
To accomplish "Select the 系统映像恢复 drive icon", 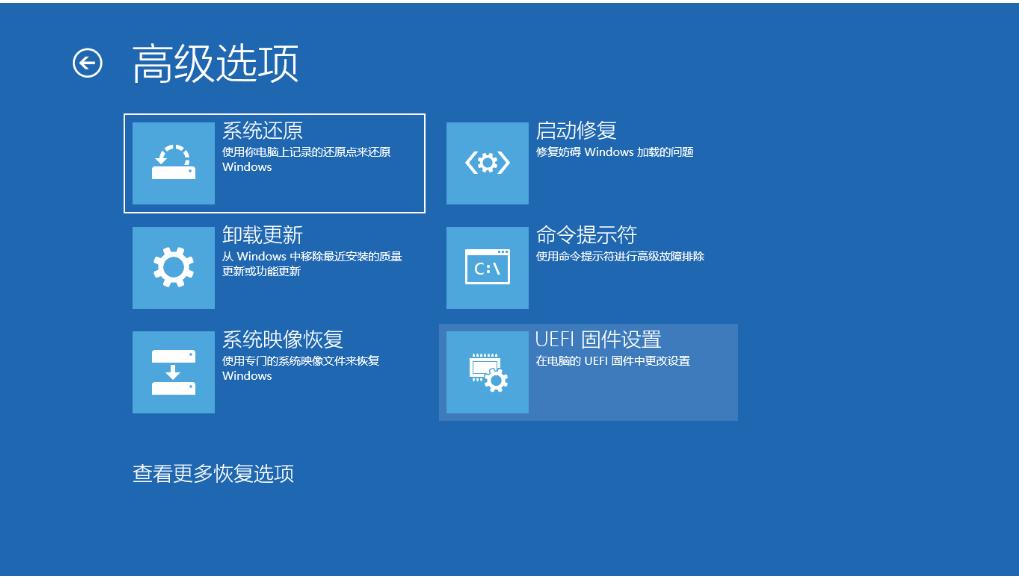I will pyautogui.click(x=173, y=372).
